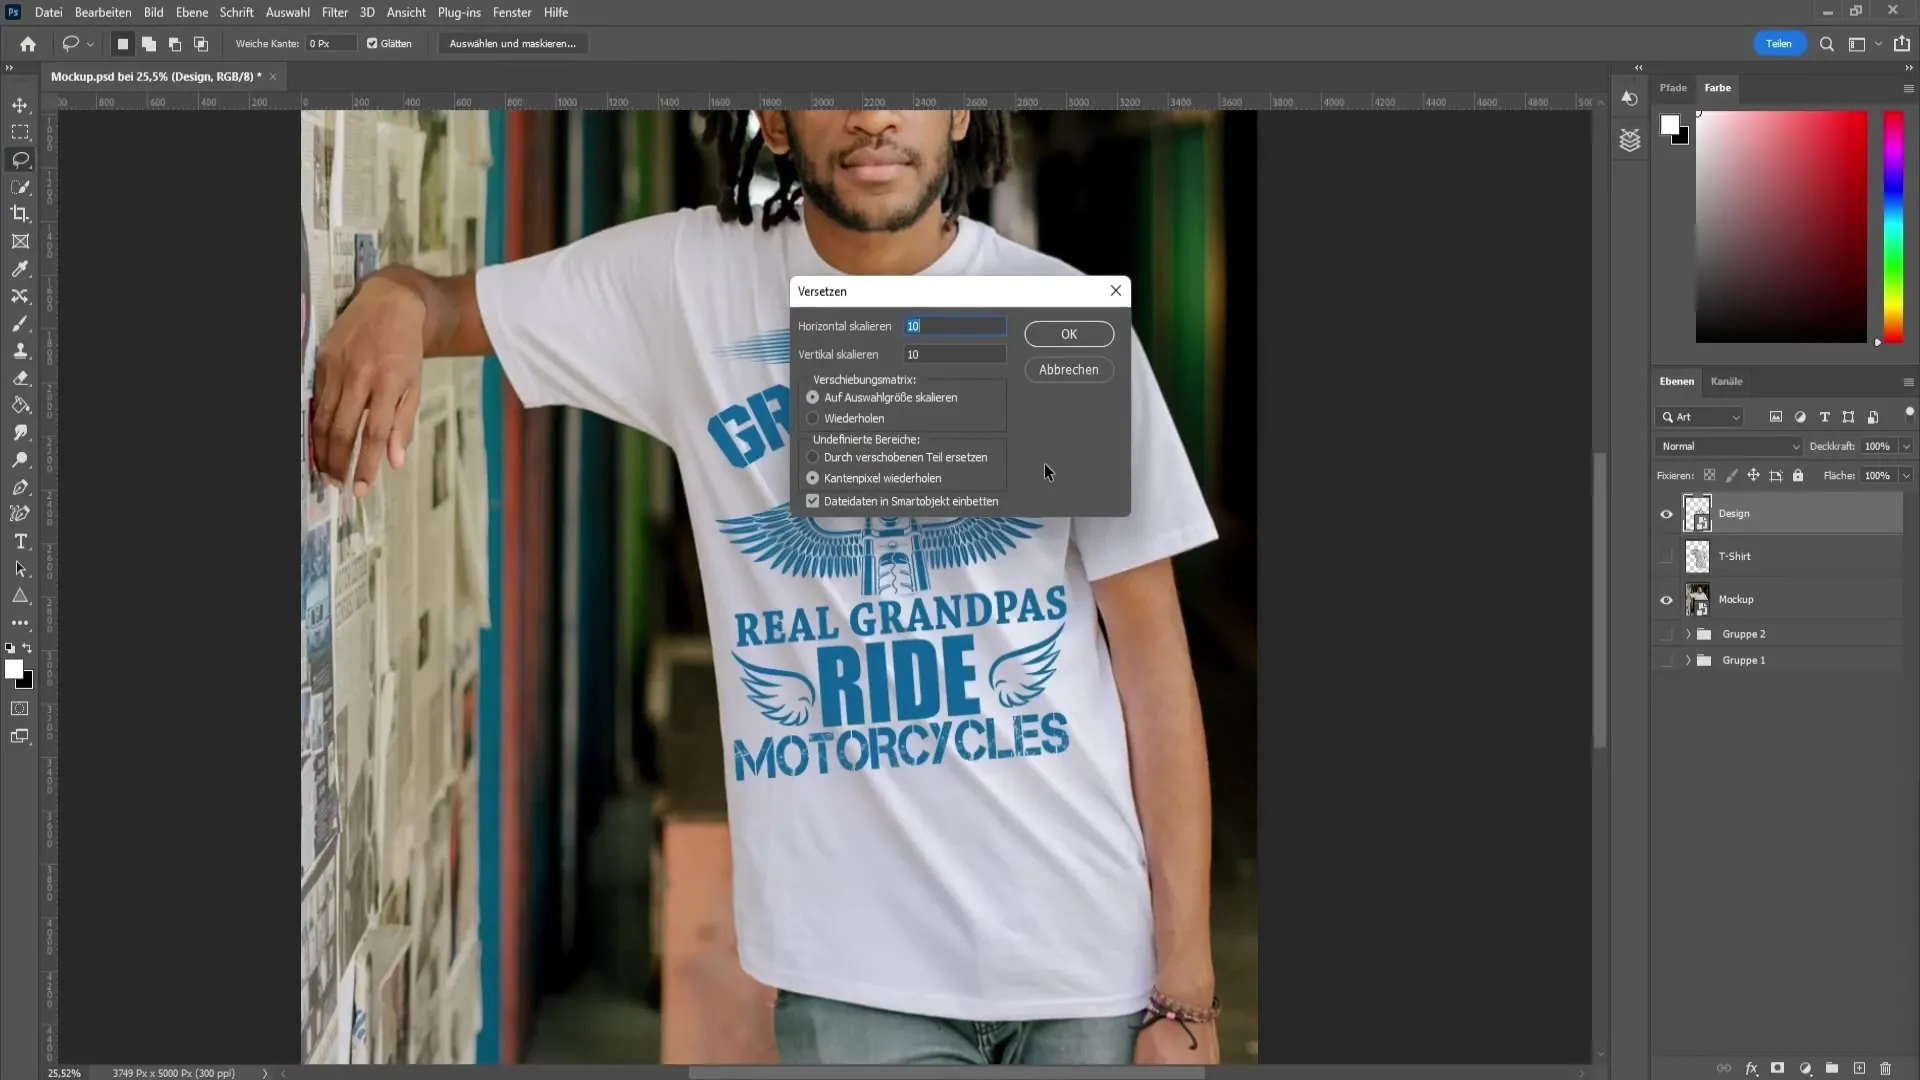Image resolution: width=1920 pixels, height=1080 pixels.
Task: Select the Crop tool
Action: [20, 214]
